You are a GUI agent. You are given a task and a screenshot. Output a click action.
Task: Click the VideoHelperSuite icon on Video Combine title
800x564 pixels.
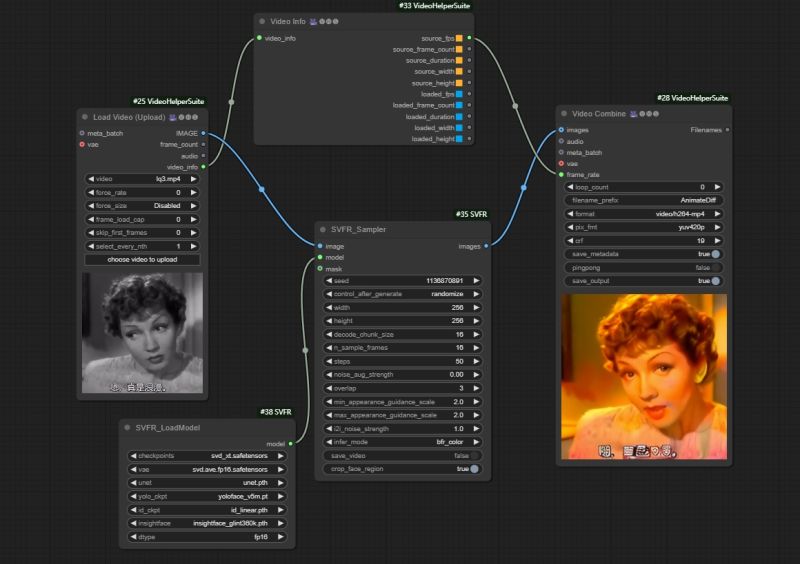click(633, 114)
